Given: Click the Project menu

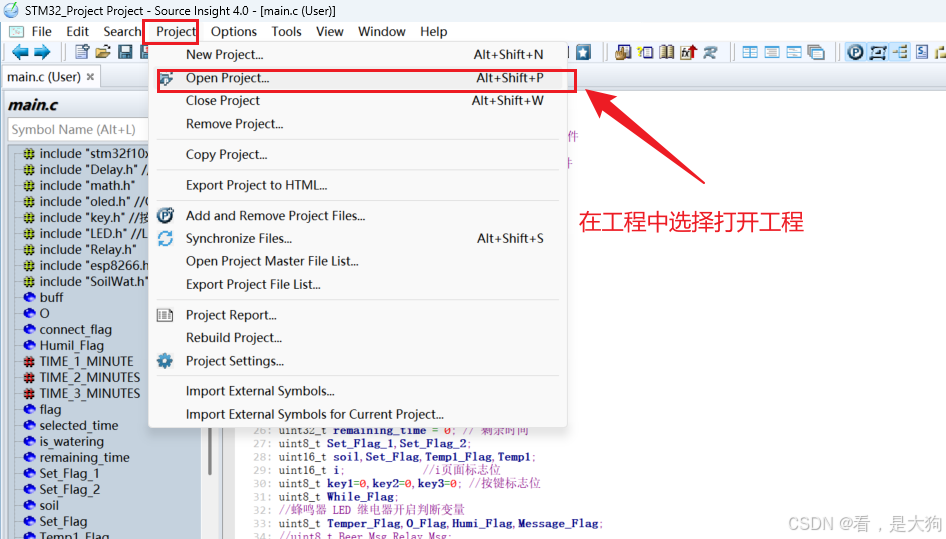Looking at the screenshot, I should [x=176, y=31].
